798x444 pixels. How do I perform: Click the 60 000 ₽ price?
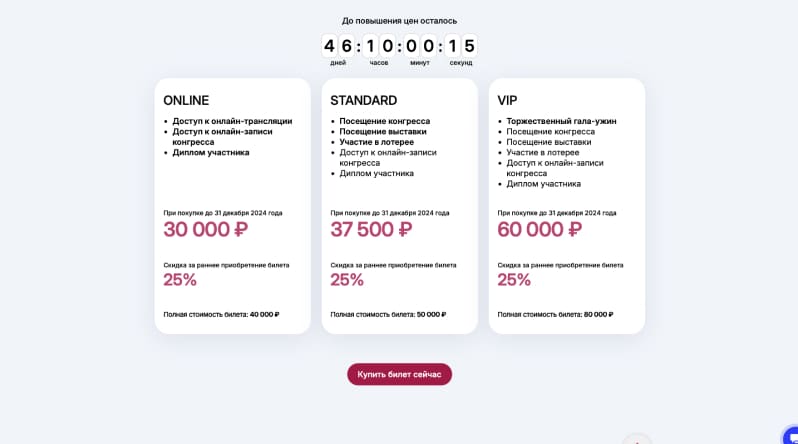tap(539, 230)
